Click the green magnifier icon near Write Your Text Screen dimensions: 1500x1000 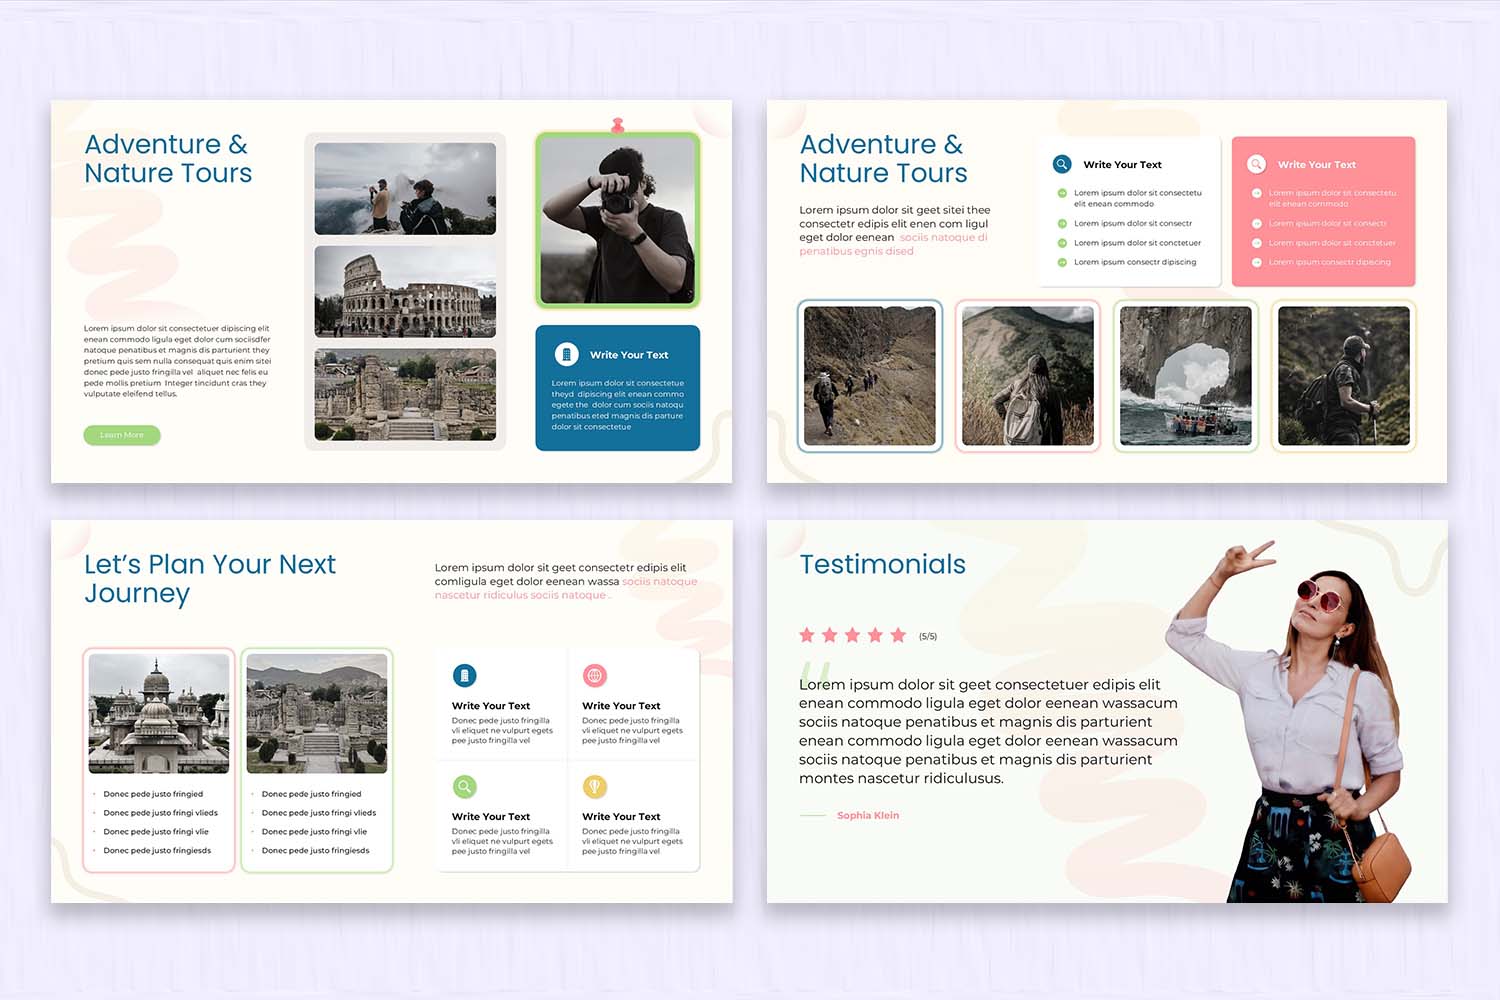coord(465,787)
